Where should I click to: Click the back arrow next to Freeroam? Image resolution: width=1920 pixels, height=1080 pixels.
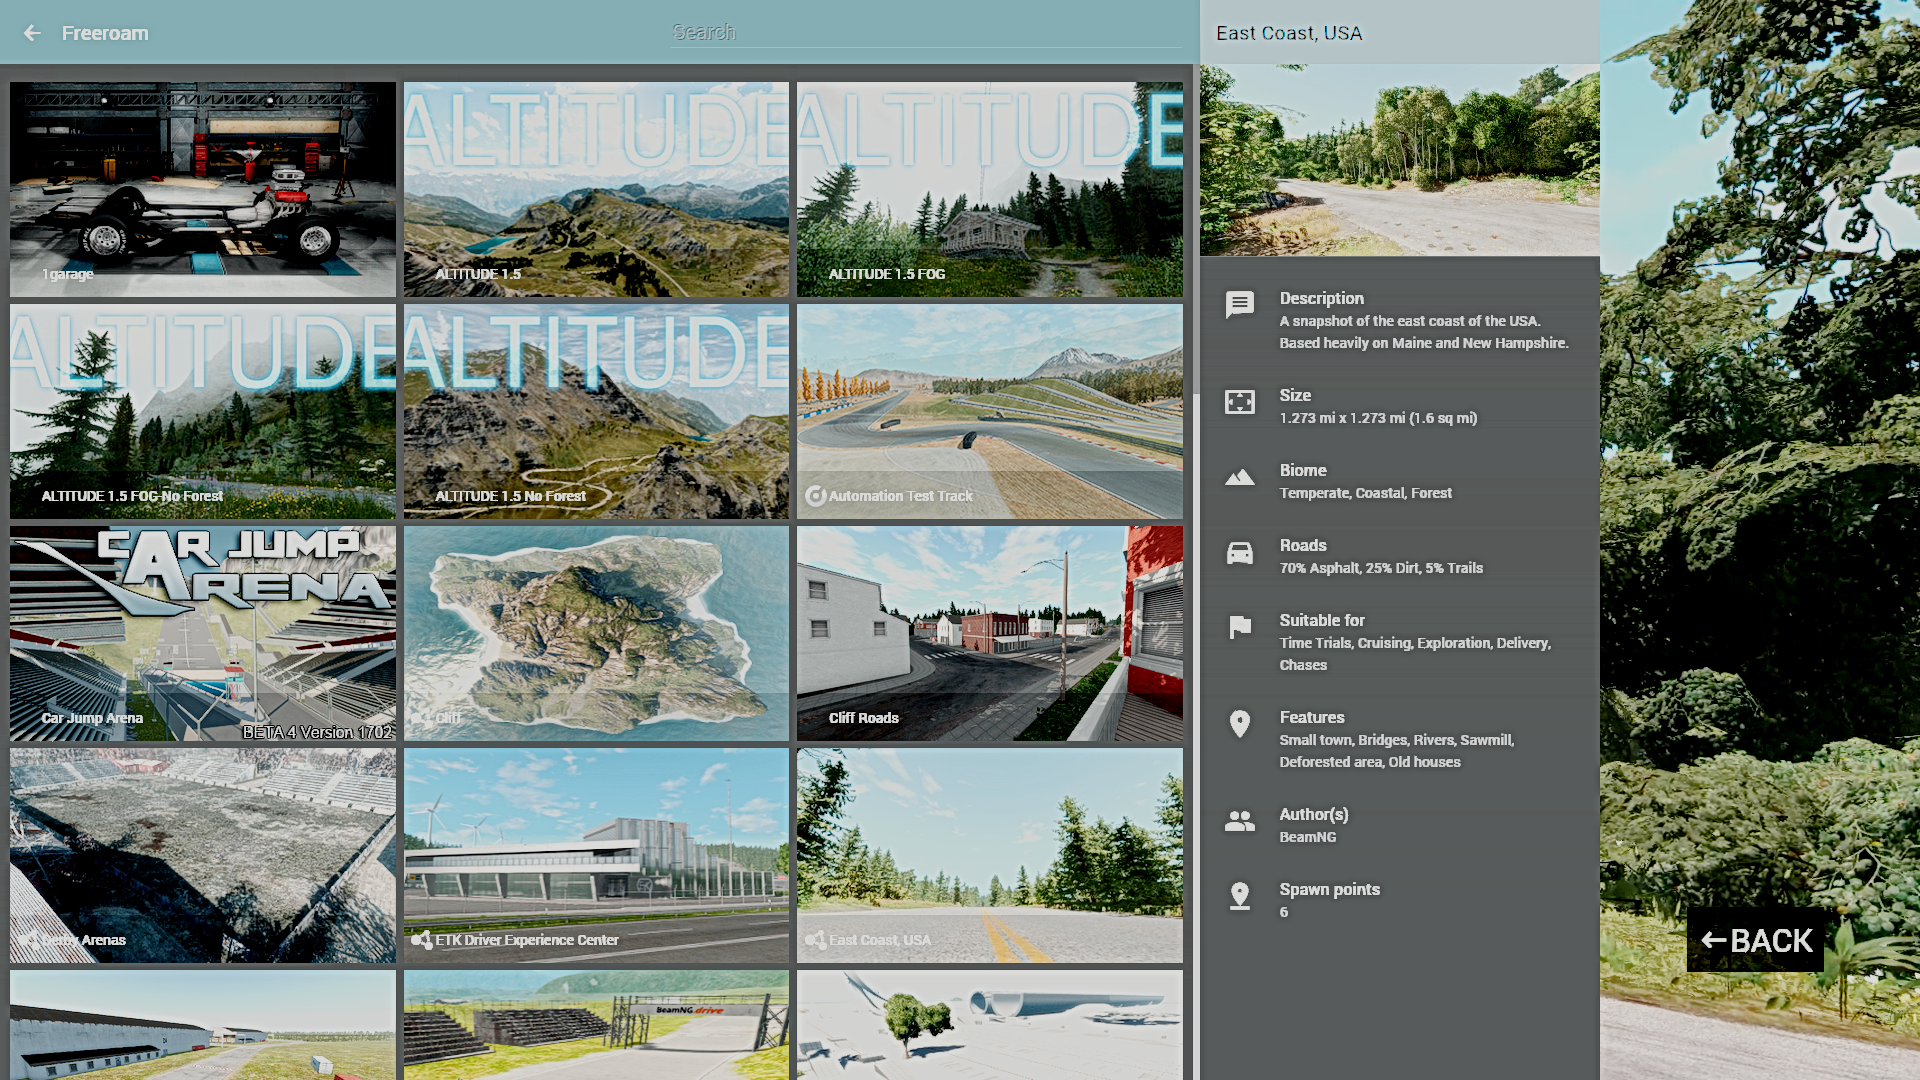[x=32, y=33]
